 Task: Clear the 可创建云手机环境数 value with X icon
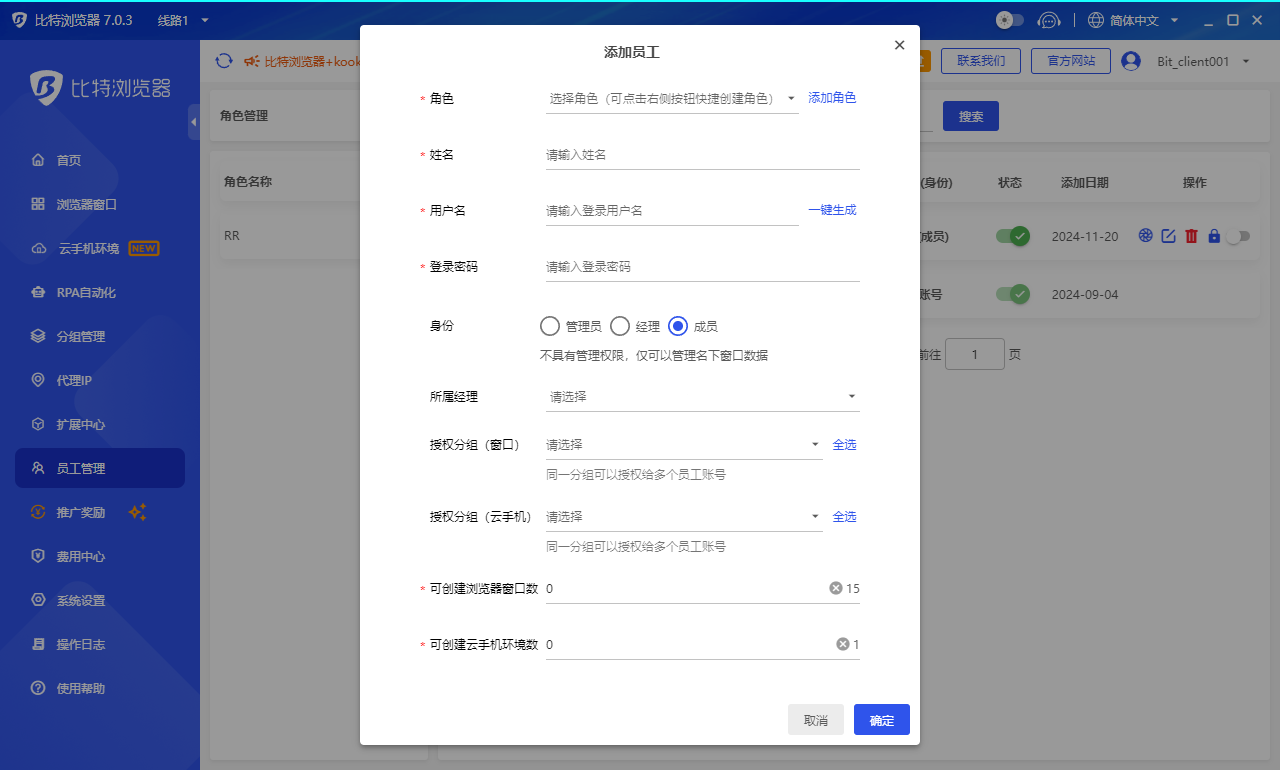click(843, 645)
